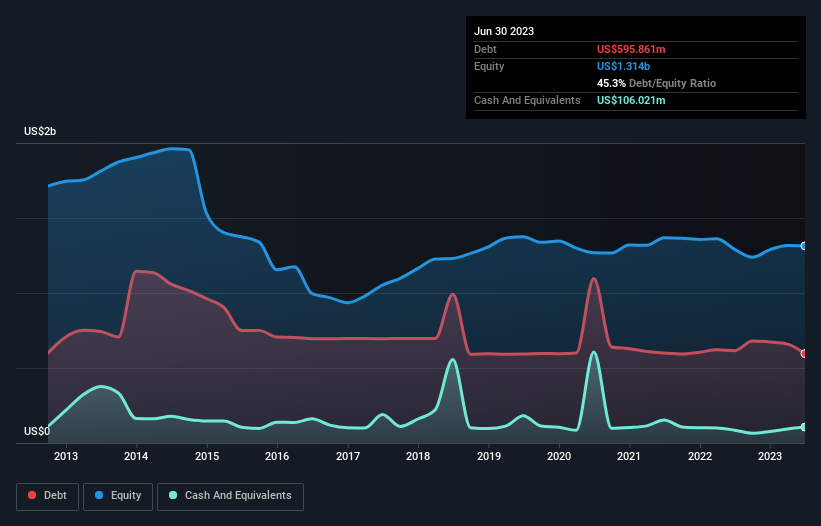This screenshot has width=821, height=526.
Task: Click the 45.3% Debt/Equity Ratio text
Action: point(656,83)
